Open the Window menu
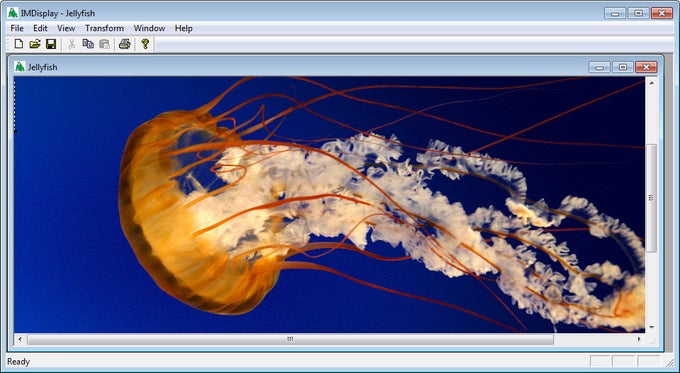680x373 pixels. (x=149, y=28)
